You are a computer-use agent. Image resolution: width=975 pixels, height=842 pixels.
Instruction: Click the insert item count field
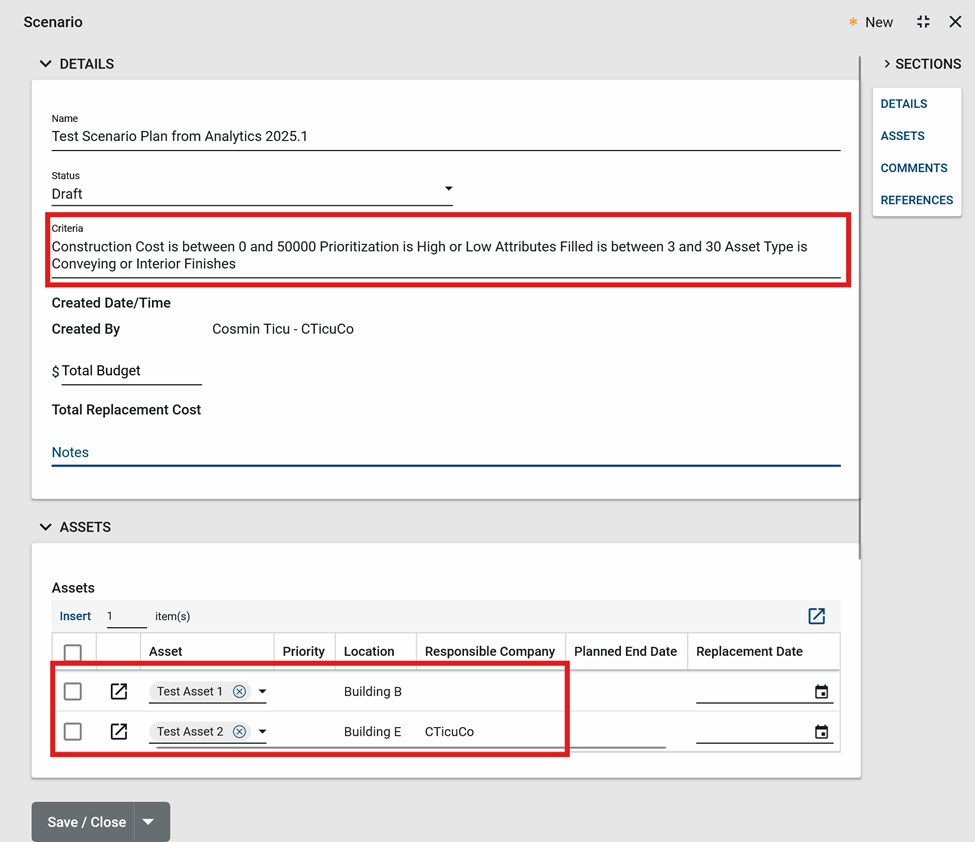tap(126, 616)
